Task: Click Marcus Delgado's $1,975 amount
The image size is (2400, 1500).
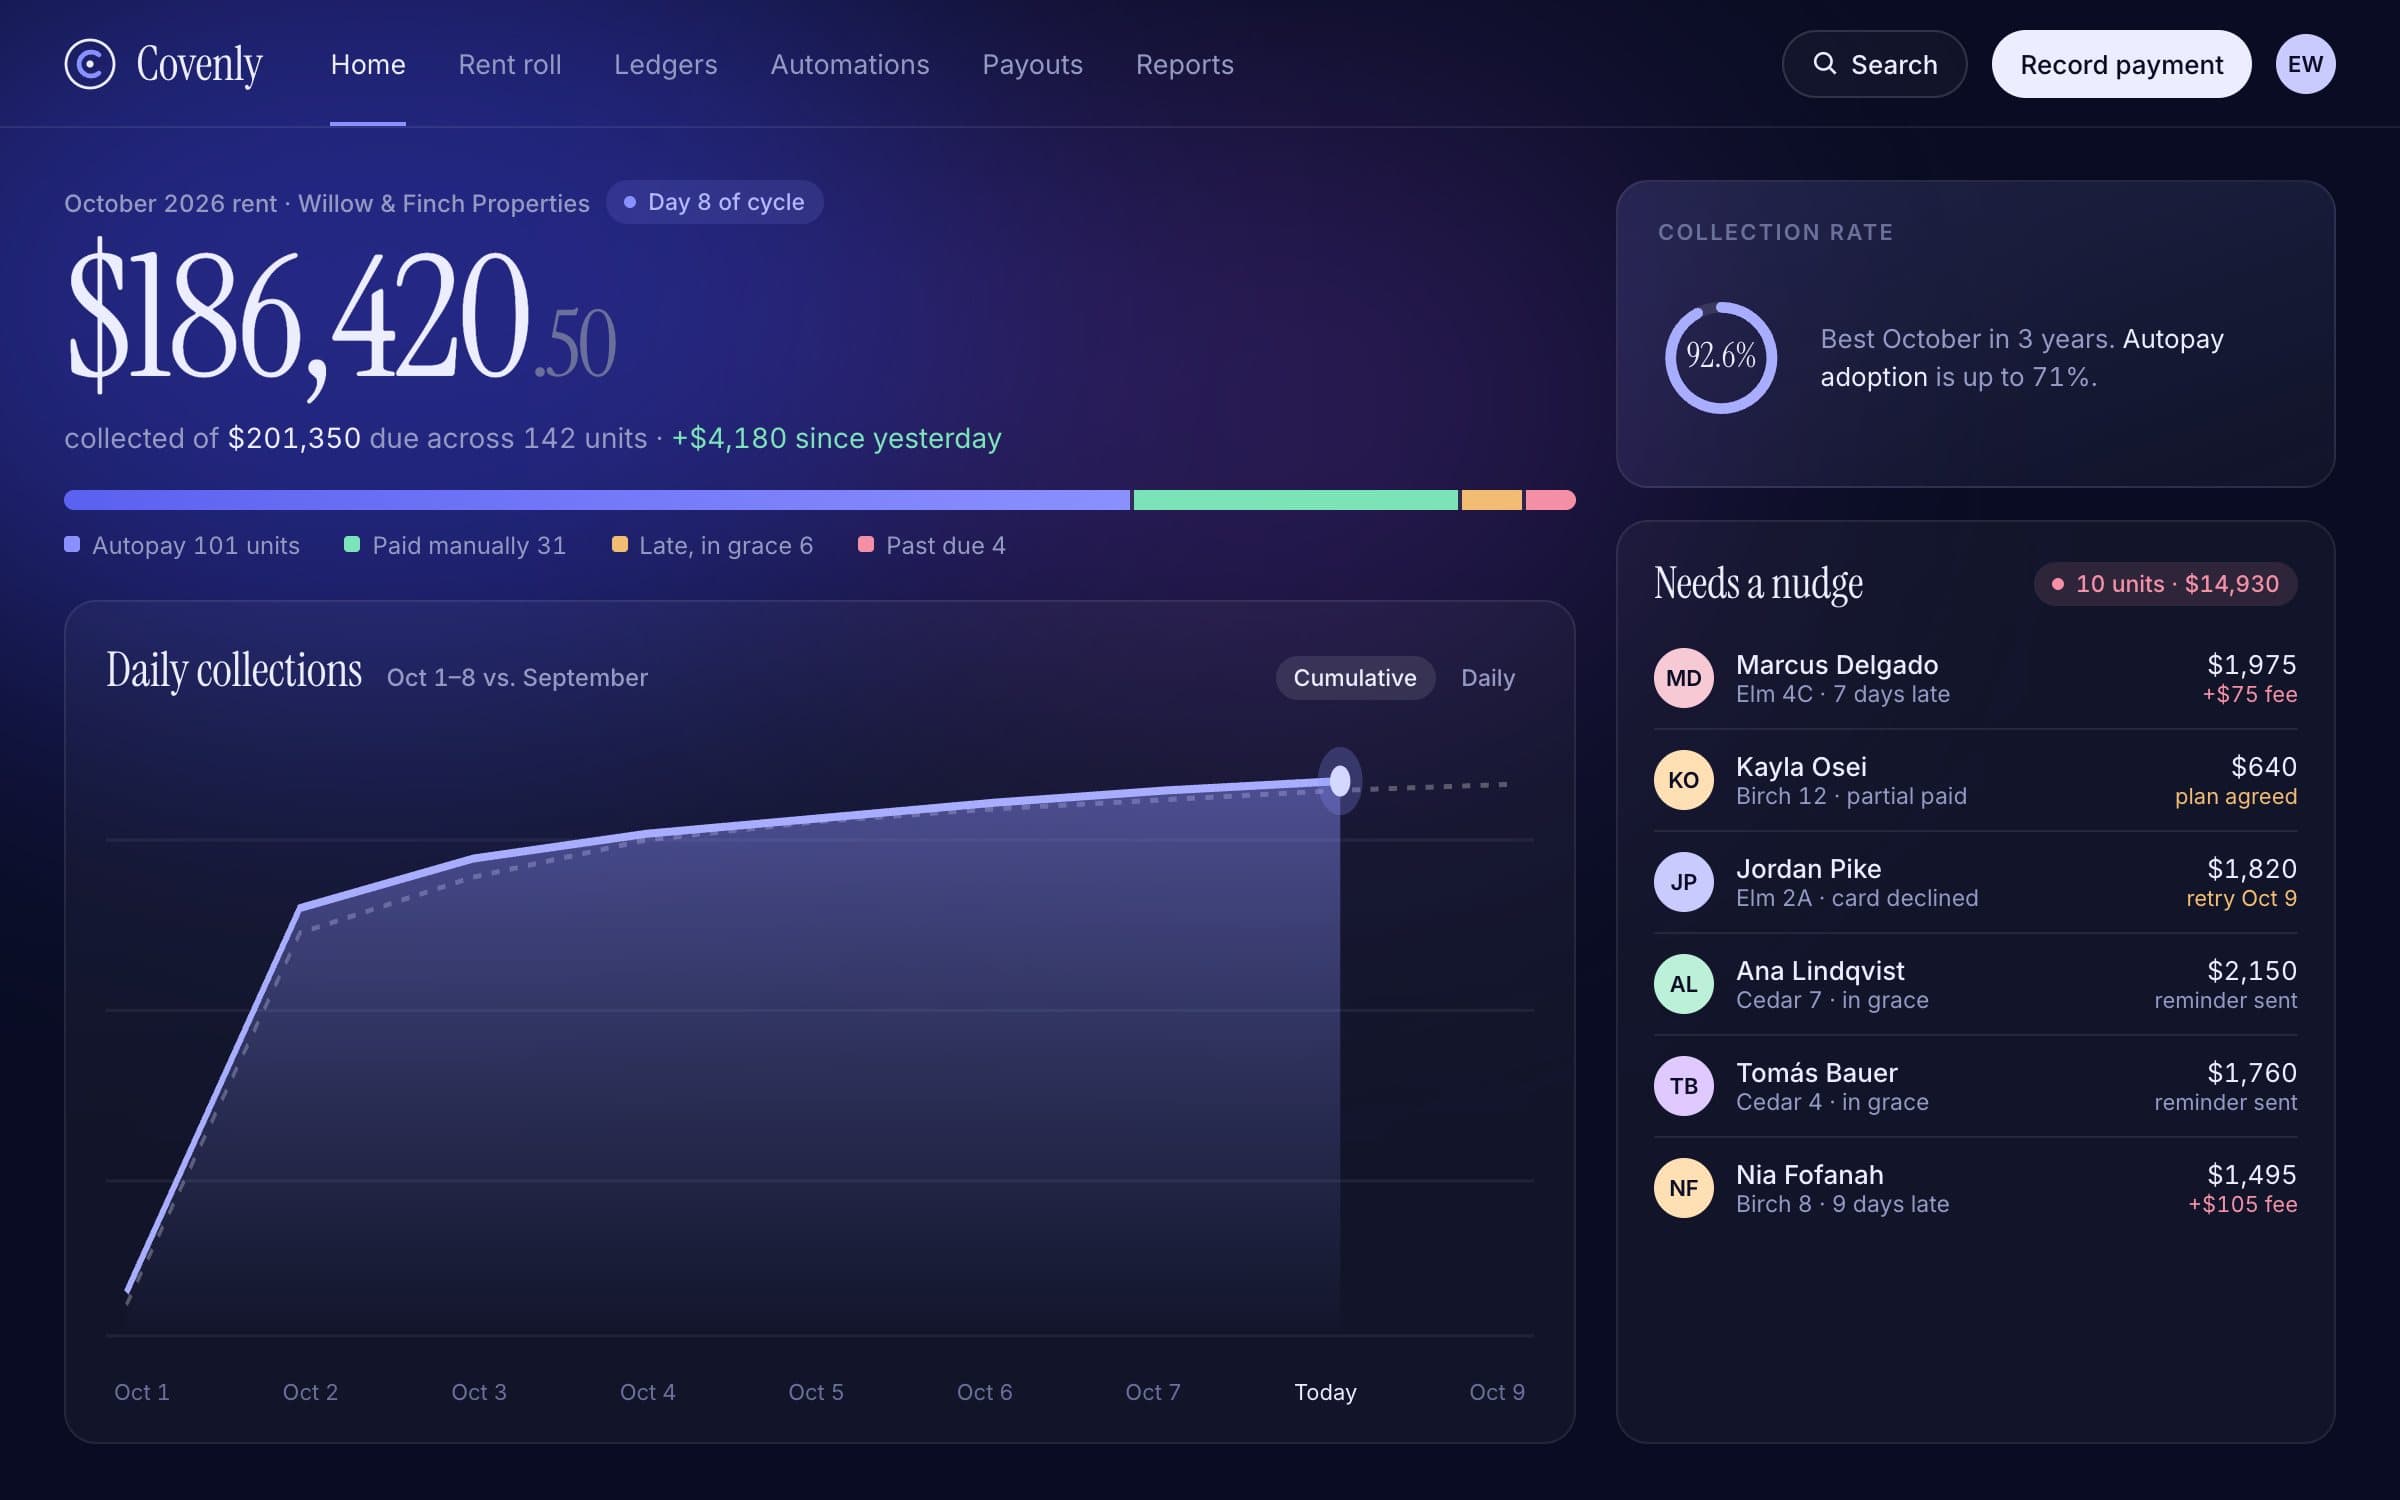Action: [x=2252, y=665]
